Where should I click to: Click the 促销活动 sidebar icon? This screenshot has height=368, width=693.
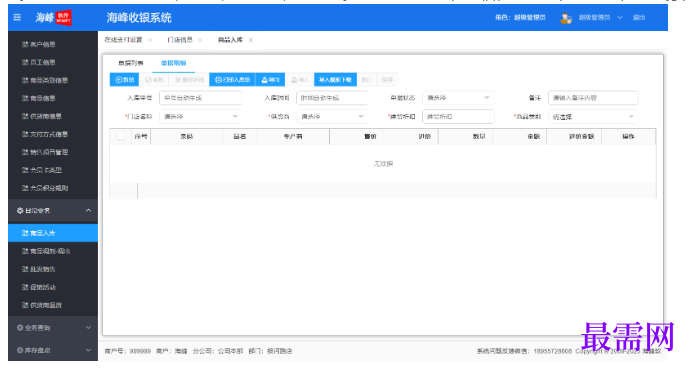[25, 287]
